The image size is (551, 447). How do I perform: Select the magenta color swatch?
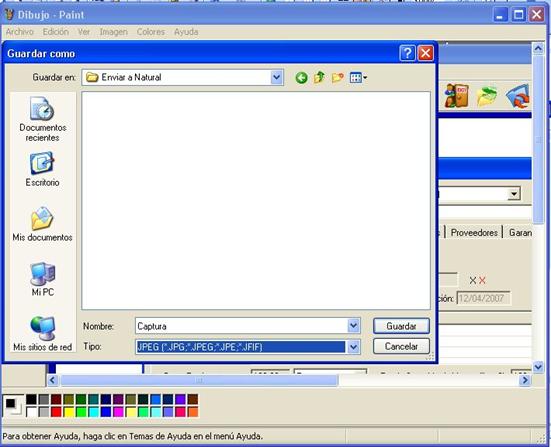(118, 412)
